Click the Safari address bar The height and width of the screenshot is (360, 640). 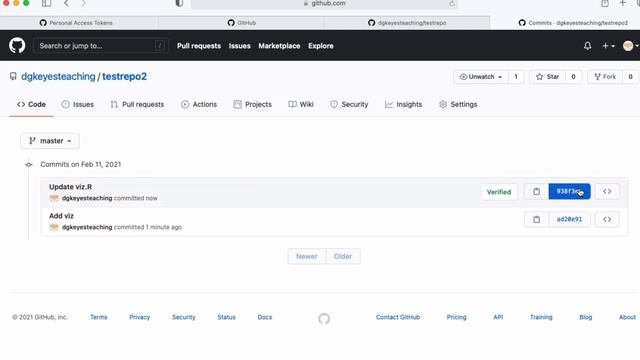[x=324, y=4]
